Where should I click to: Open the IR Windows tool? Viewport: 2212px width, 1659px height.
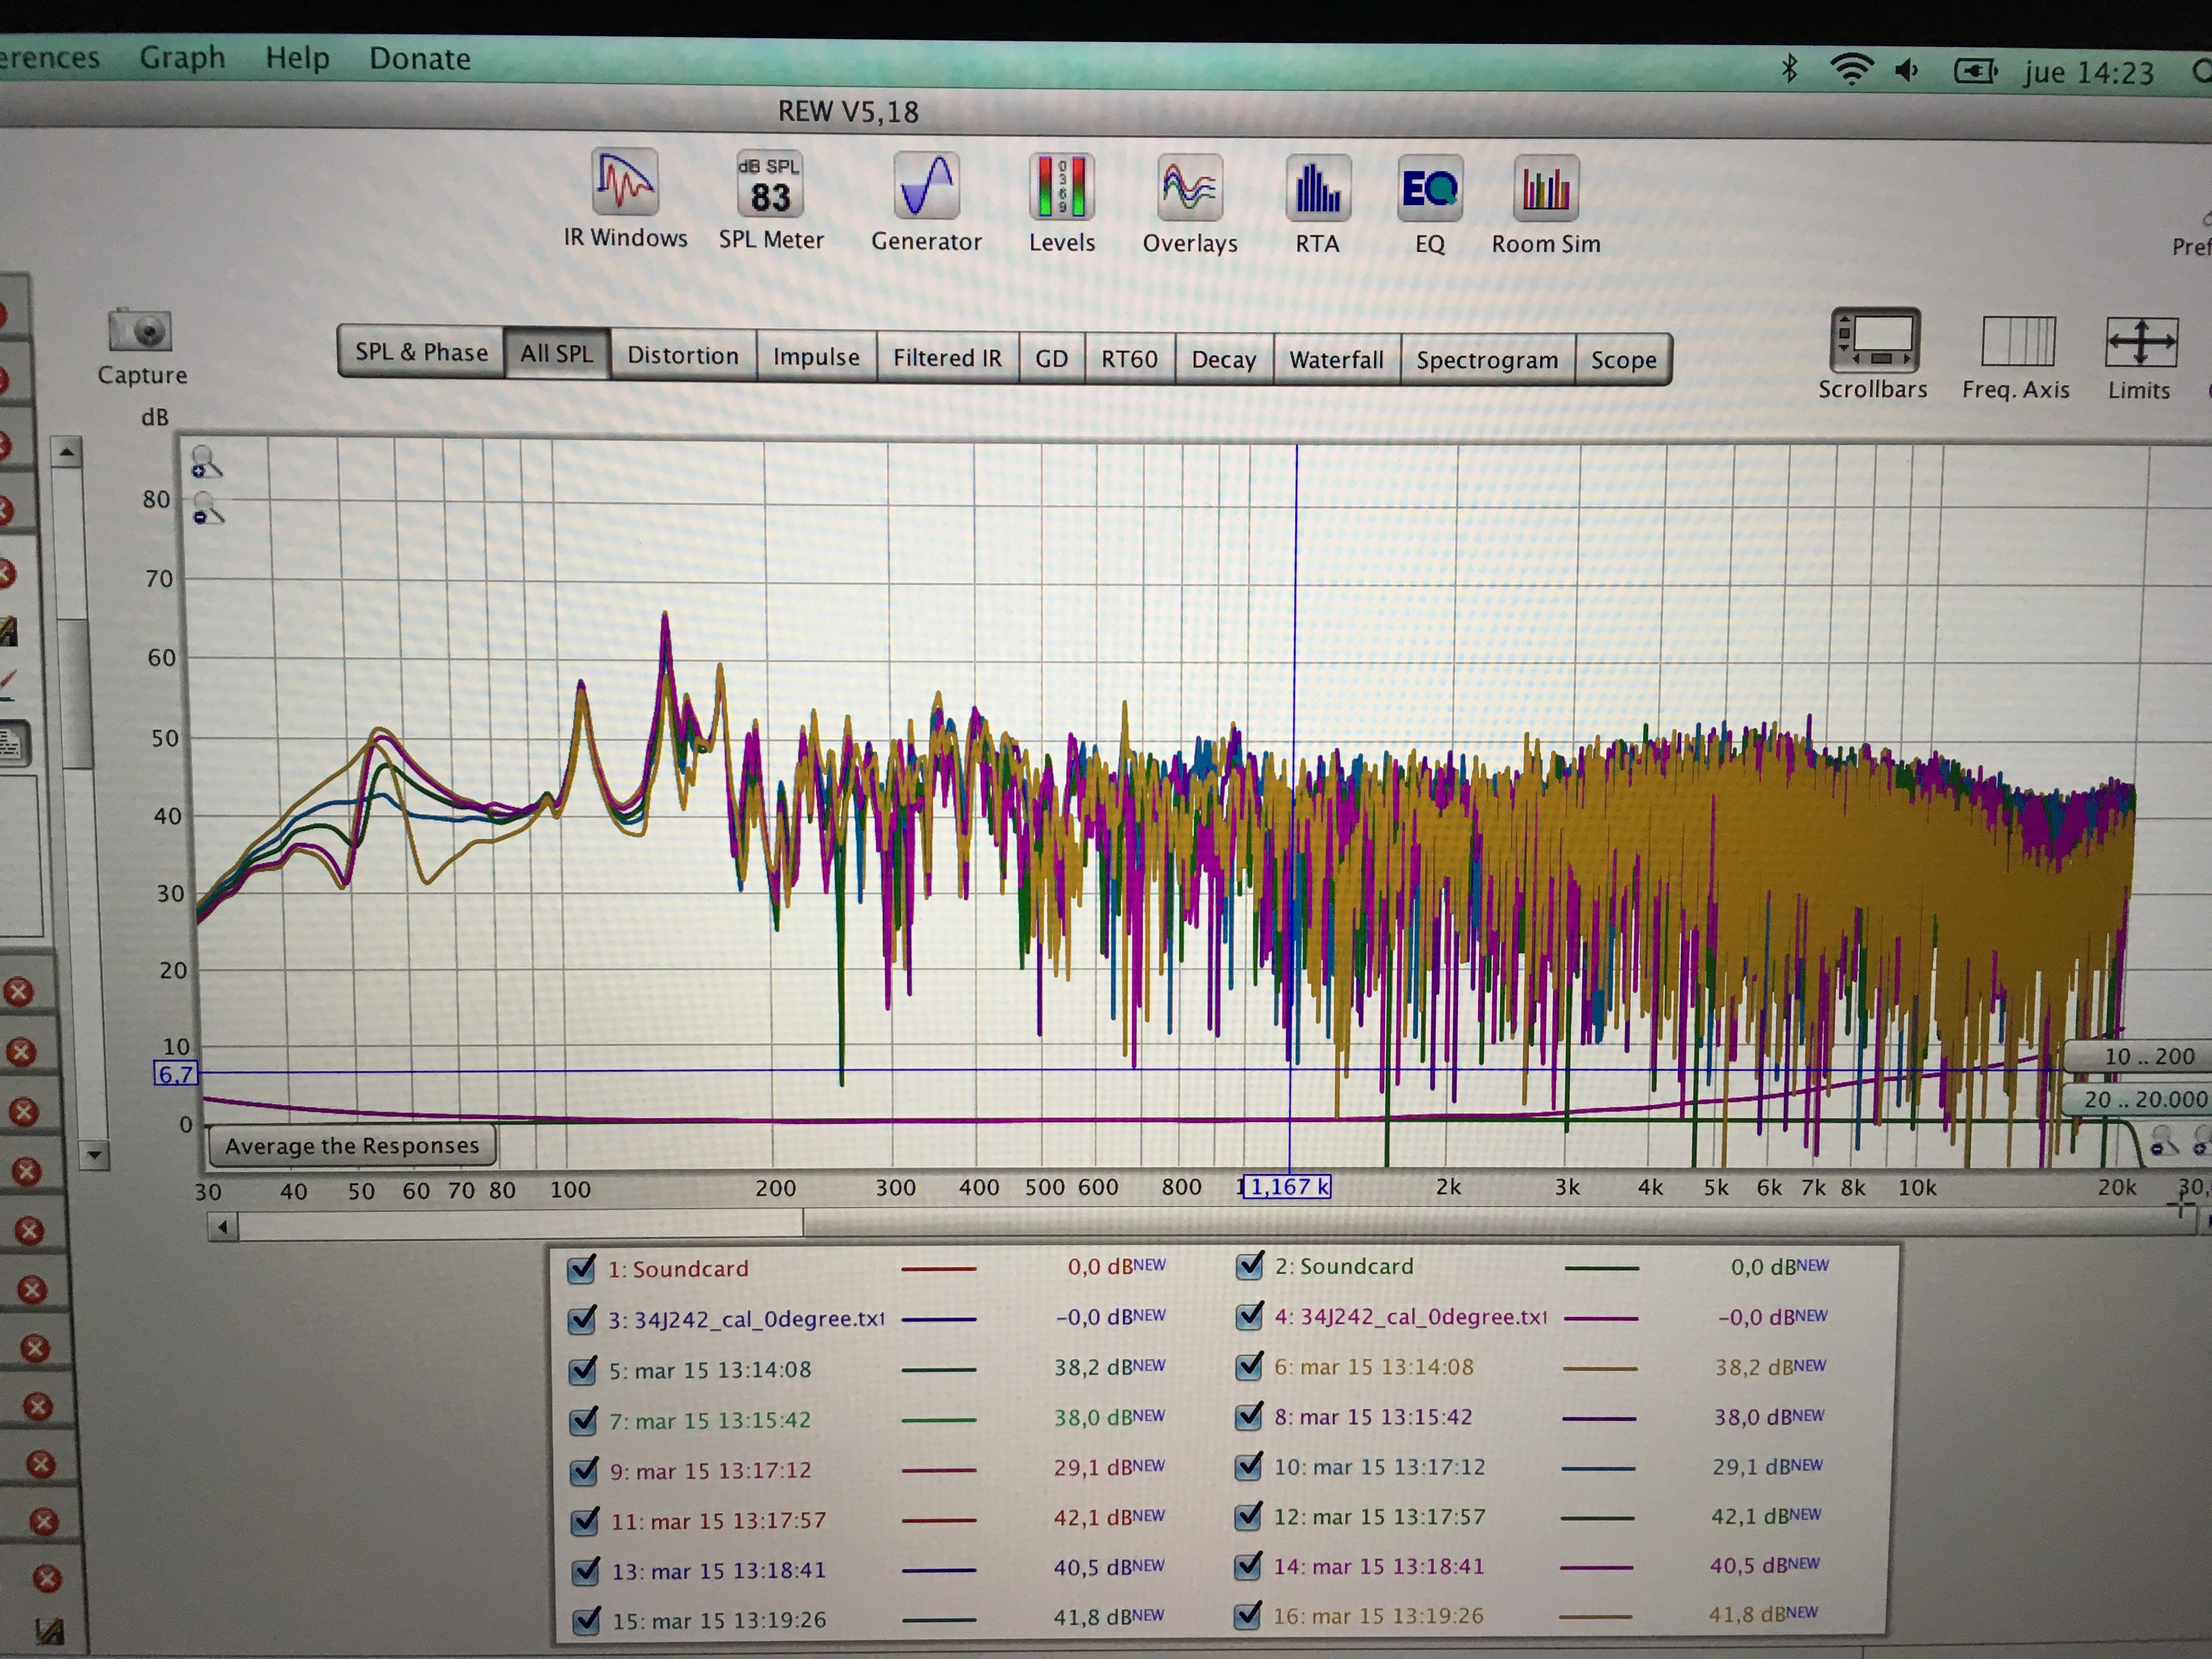click(624, 184)
